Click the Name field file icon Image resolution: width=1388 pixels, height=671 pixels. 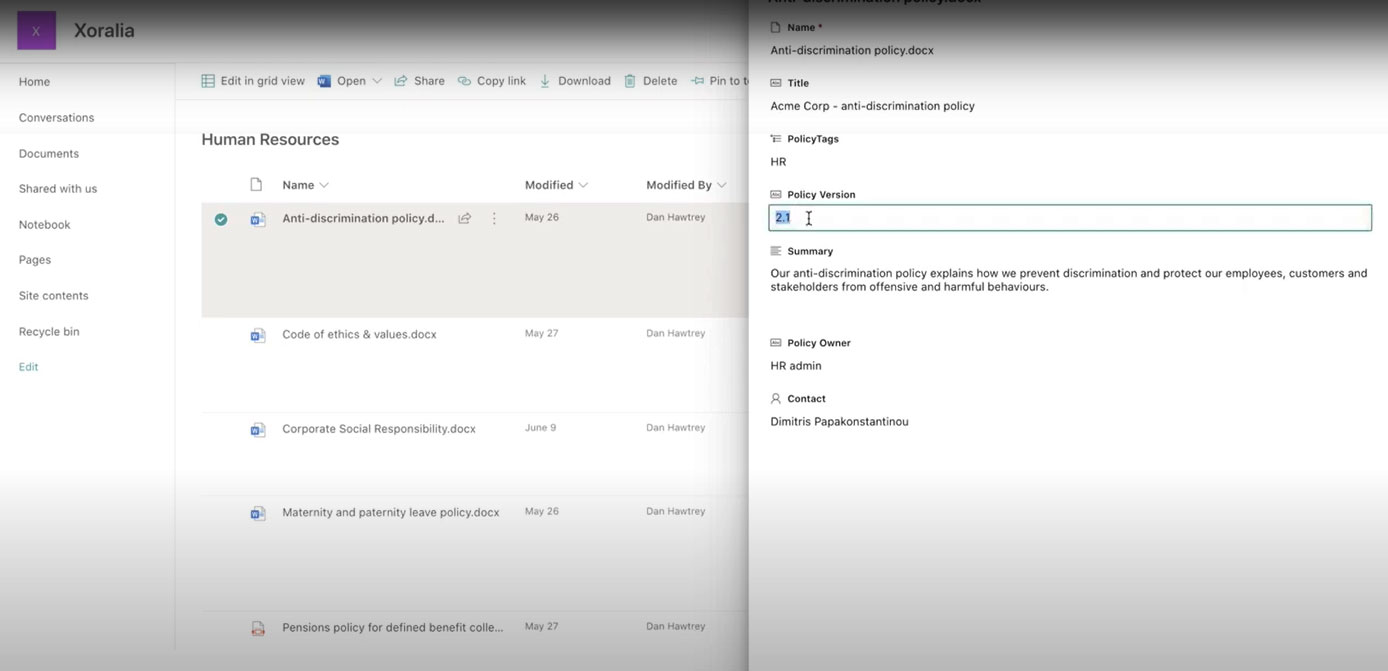tap(776, 28)
